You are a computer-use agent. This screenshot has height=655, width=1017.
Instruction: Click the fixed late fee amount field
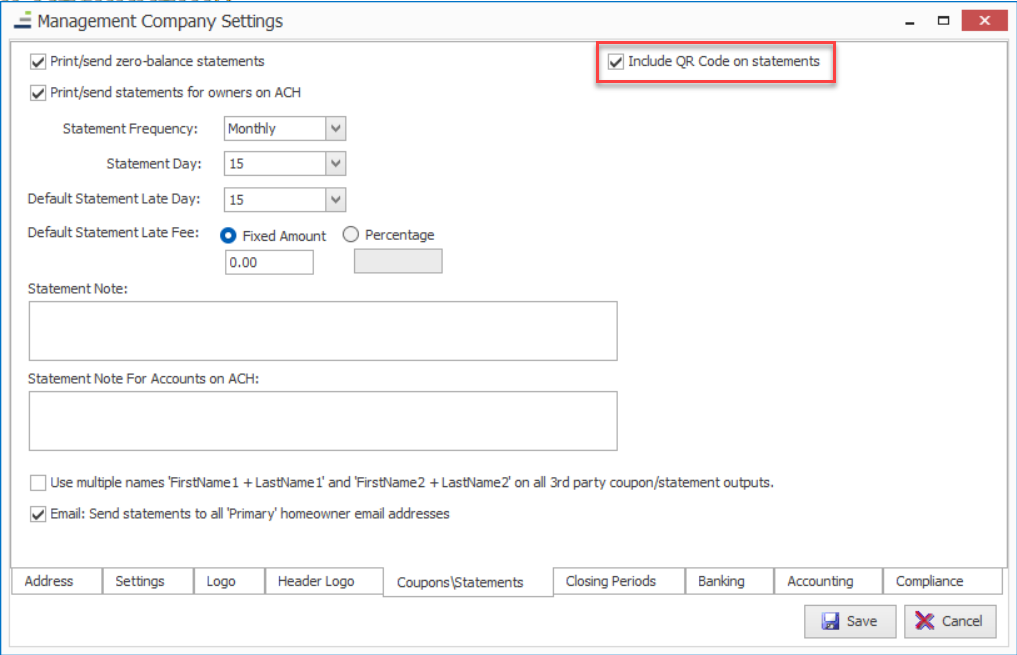269,262
